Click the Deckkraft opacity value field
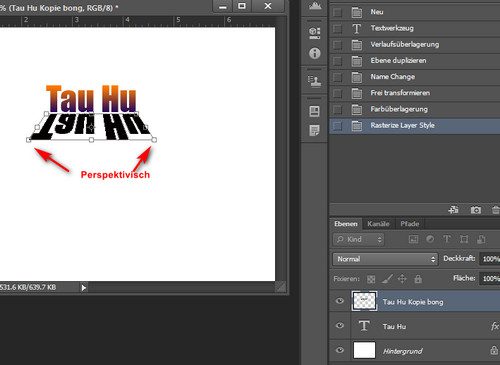The height and width of the screenshot is (365, 500). 490,259
